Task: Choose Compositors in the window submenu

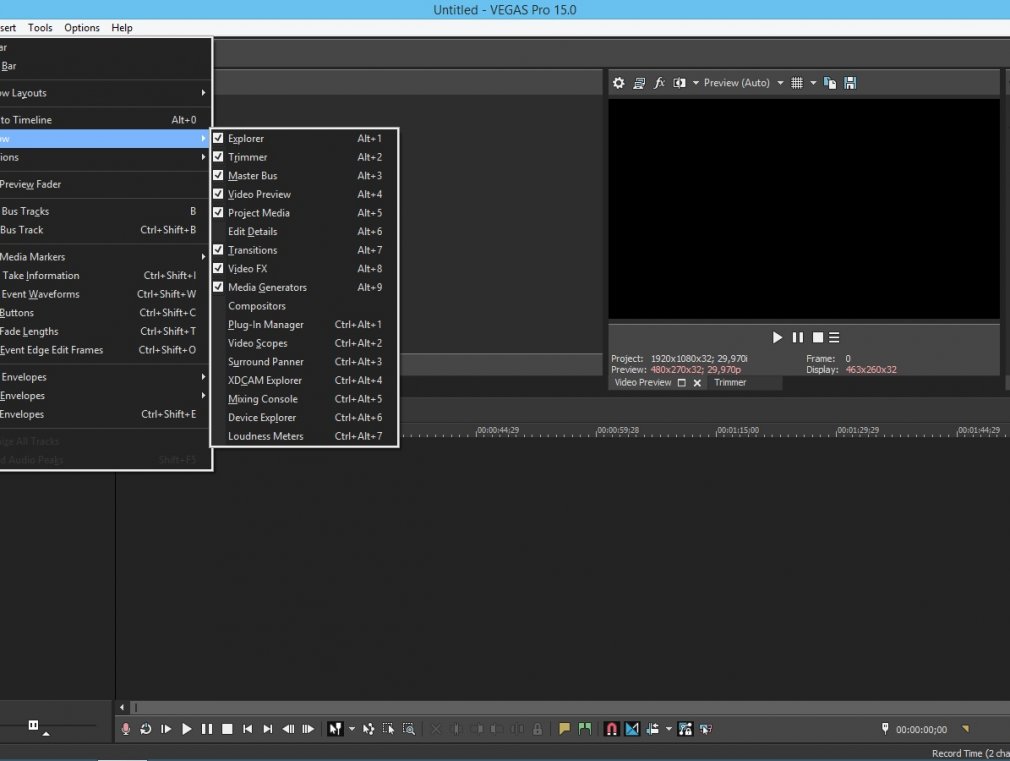Action: 304,306
